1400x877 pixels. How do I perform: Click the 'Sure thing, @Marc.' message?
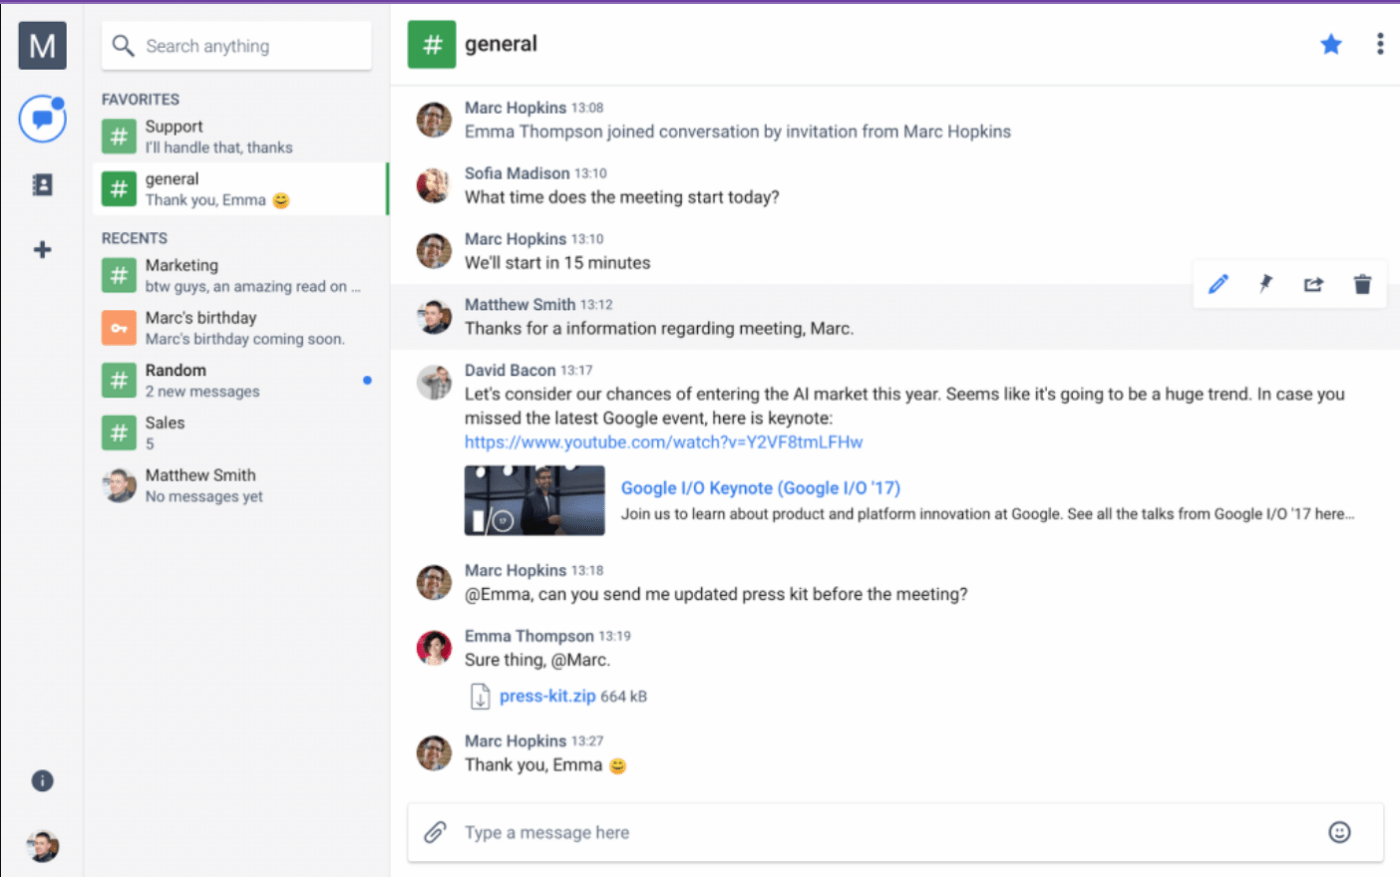tap(537, 660)
